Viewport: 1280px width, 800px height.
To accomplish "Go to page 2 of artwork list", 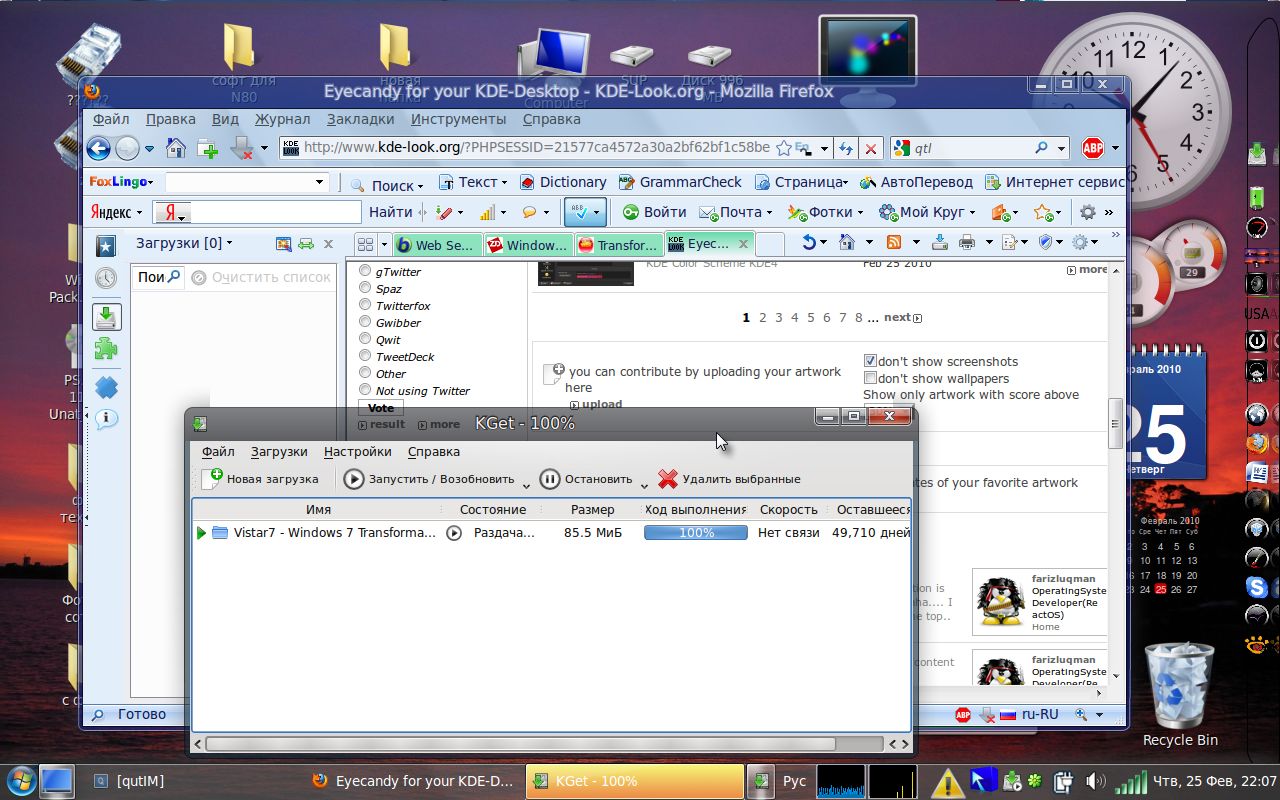I will (x=762, y=318).
